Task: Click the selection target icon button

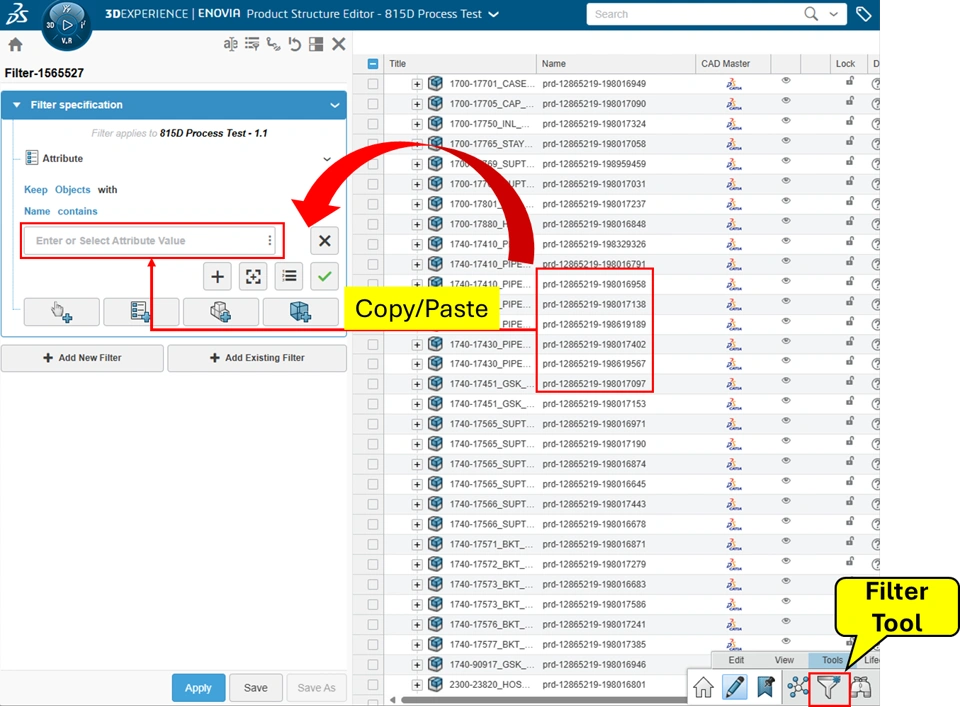Action: point(253,277)
